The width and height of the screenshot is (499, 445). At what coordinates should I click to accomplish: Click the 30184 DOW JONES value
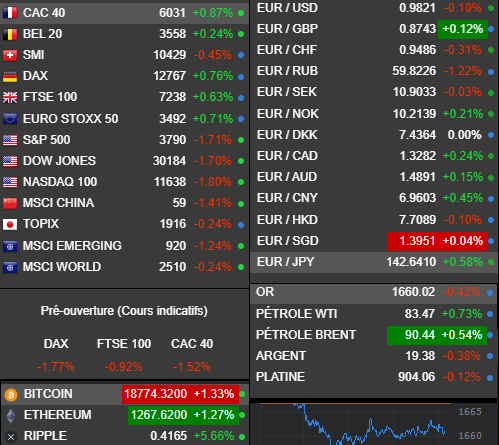point(169,161)
